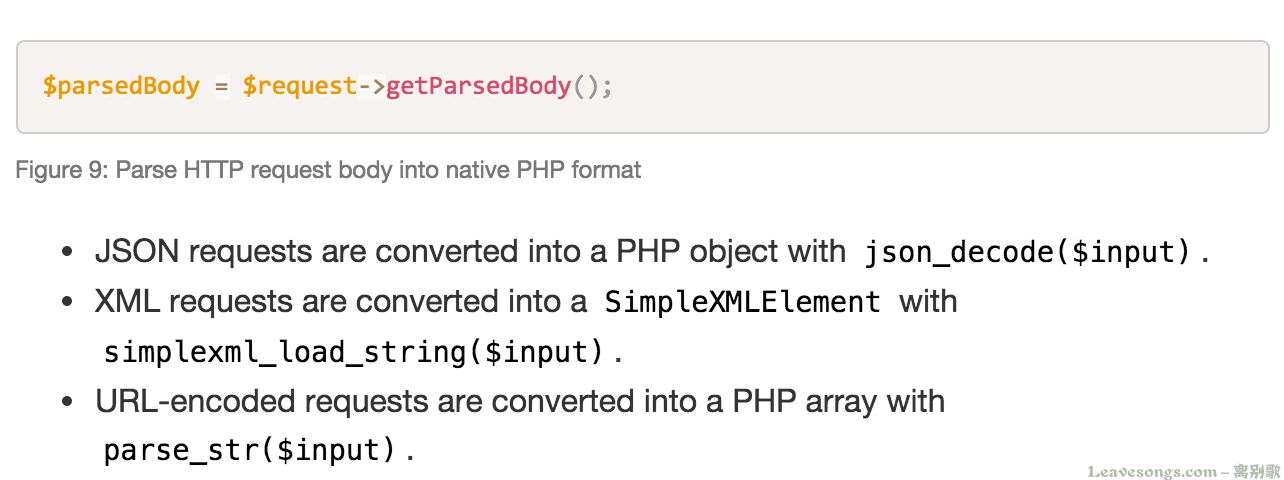1284x480 pixels.
Task: Click the bullet before JSON requests
Action: pos(68,252)
